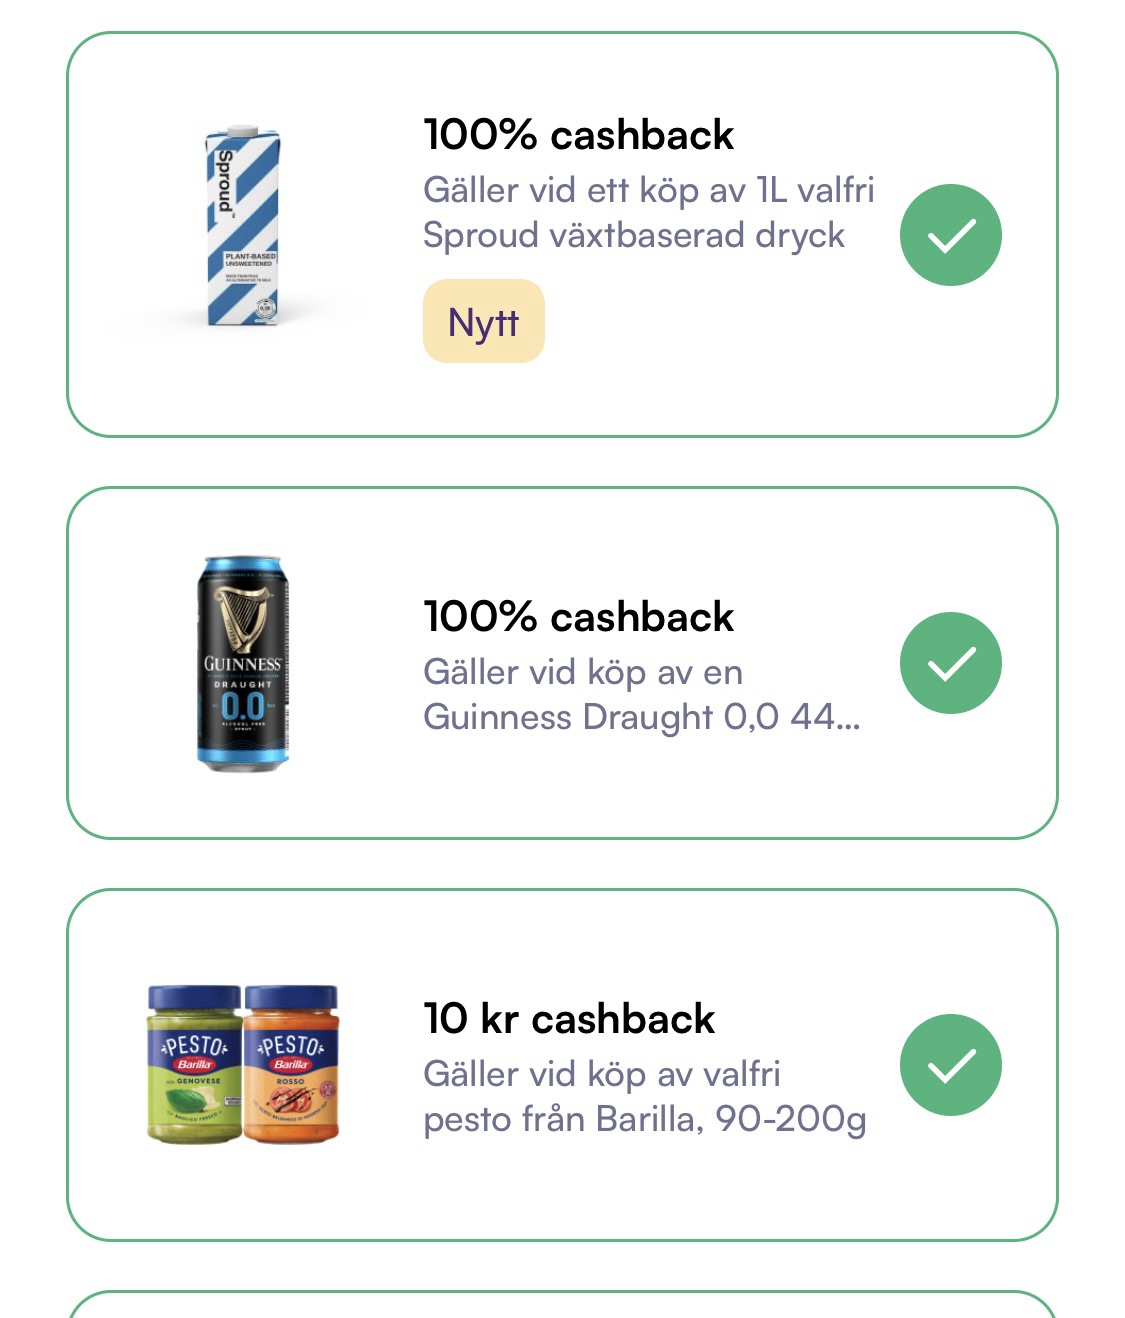Click the 'Gäller vid köp av en' line
This screenshot has width=1125, height=1318.
[583, 672]
